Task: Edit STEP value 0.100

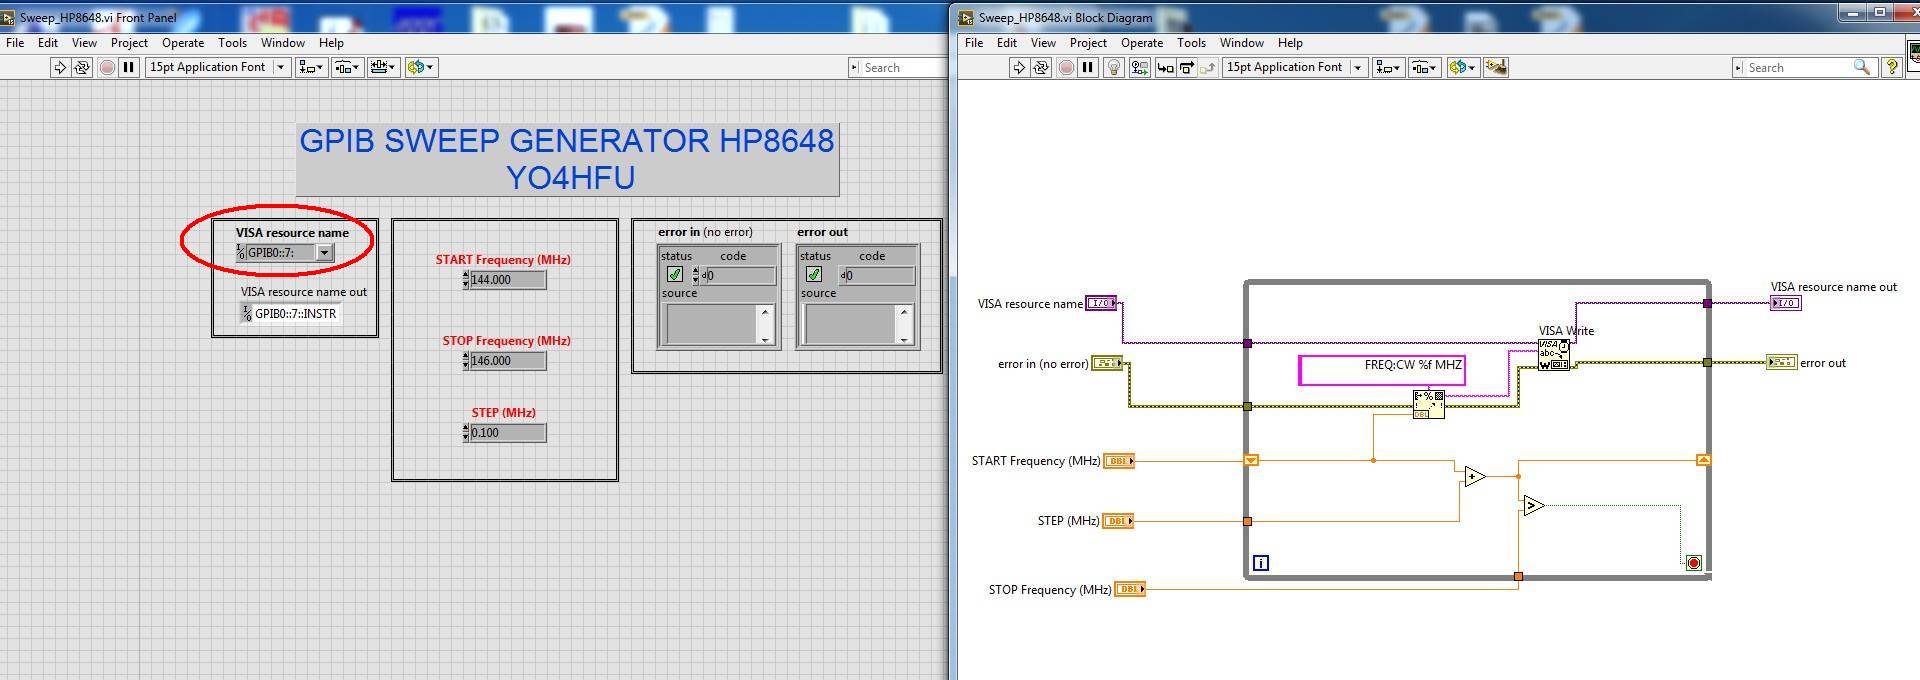Action: click(x=508, y=433)
